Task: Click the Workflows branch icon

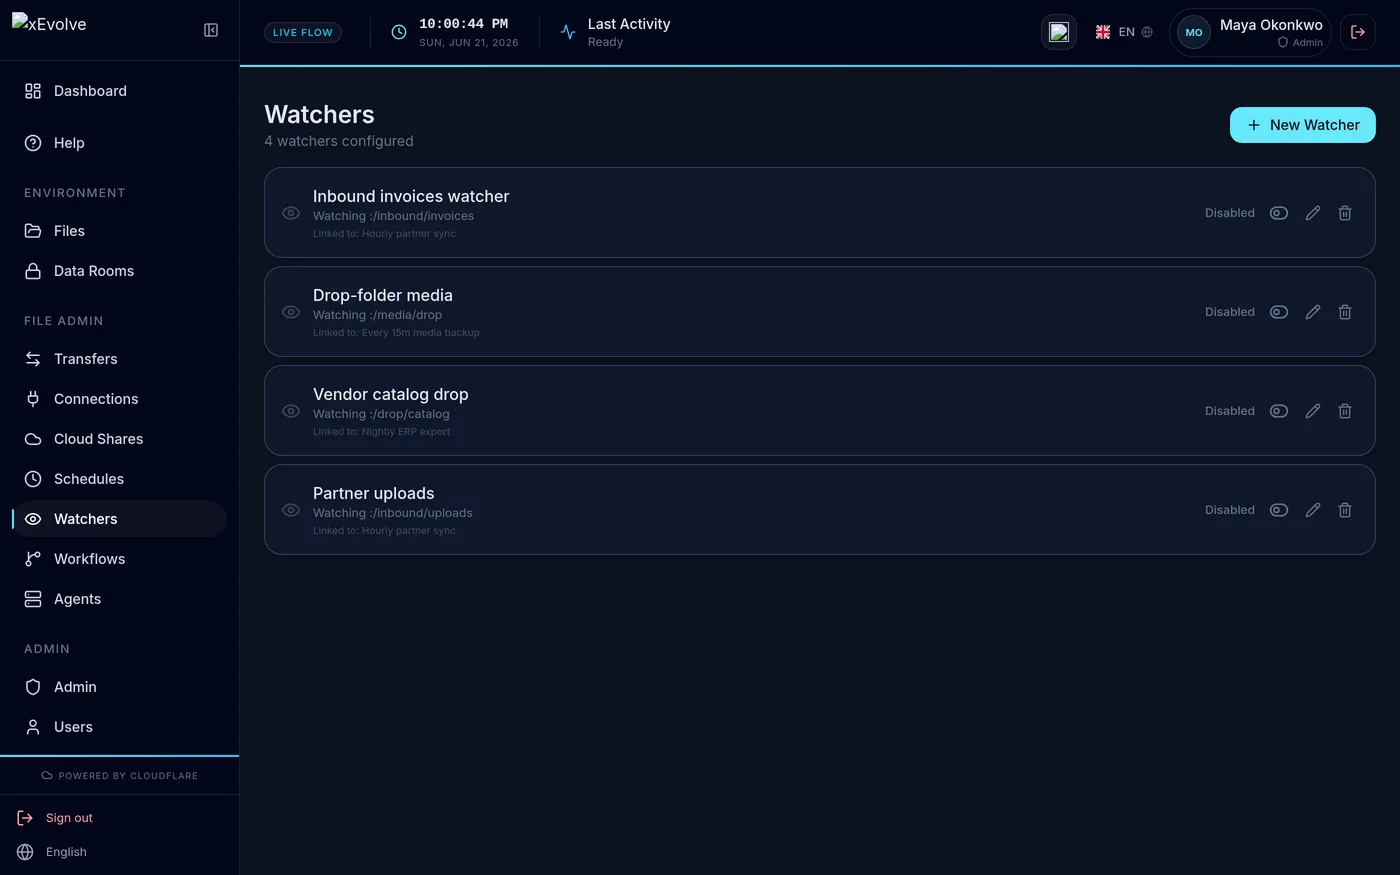Action: (33, 559)
